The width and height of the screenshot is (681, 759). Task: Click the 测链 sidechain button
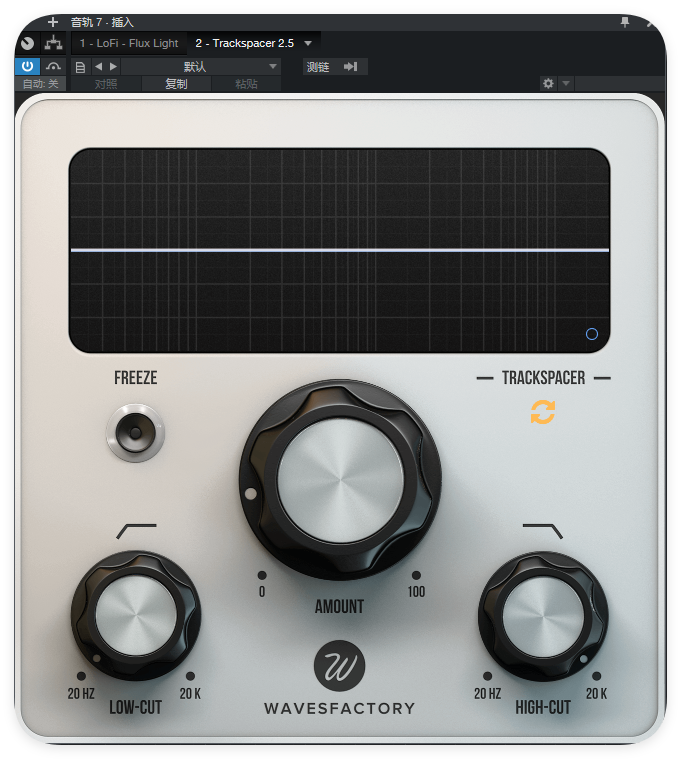[x=318, y=67]
